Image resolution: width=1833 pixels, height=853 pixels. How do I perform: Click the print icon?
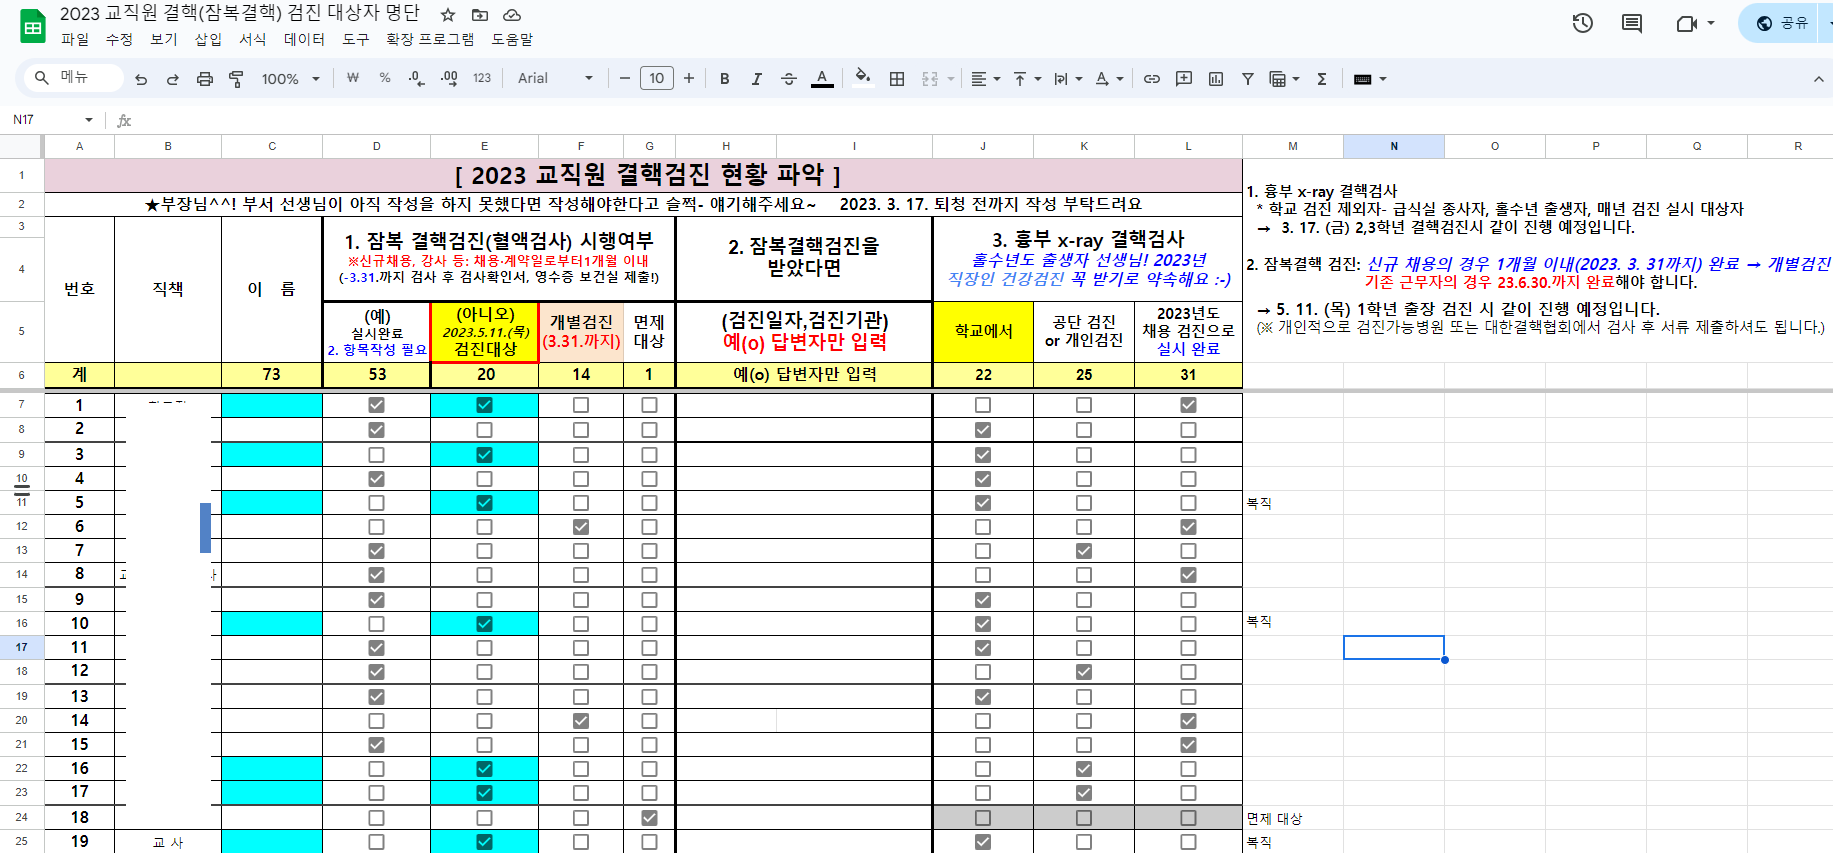click(205, 79)
